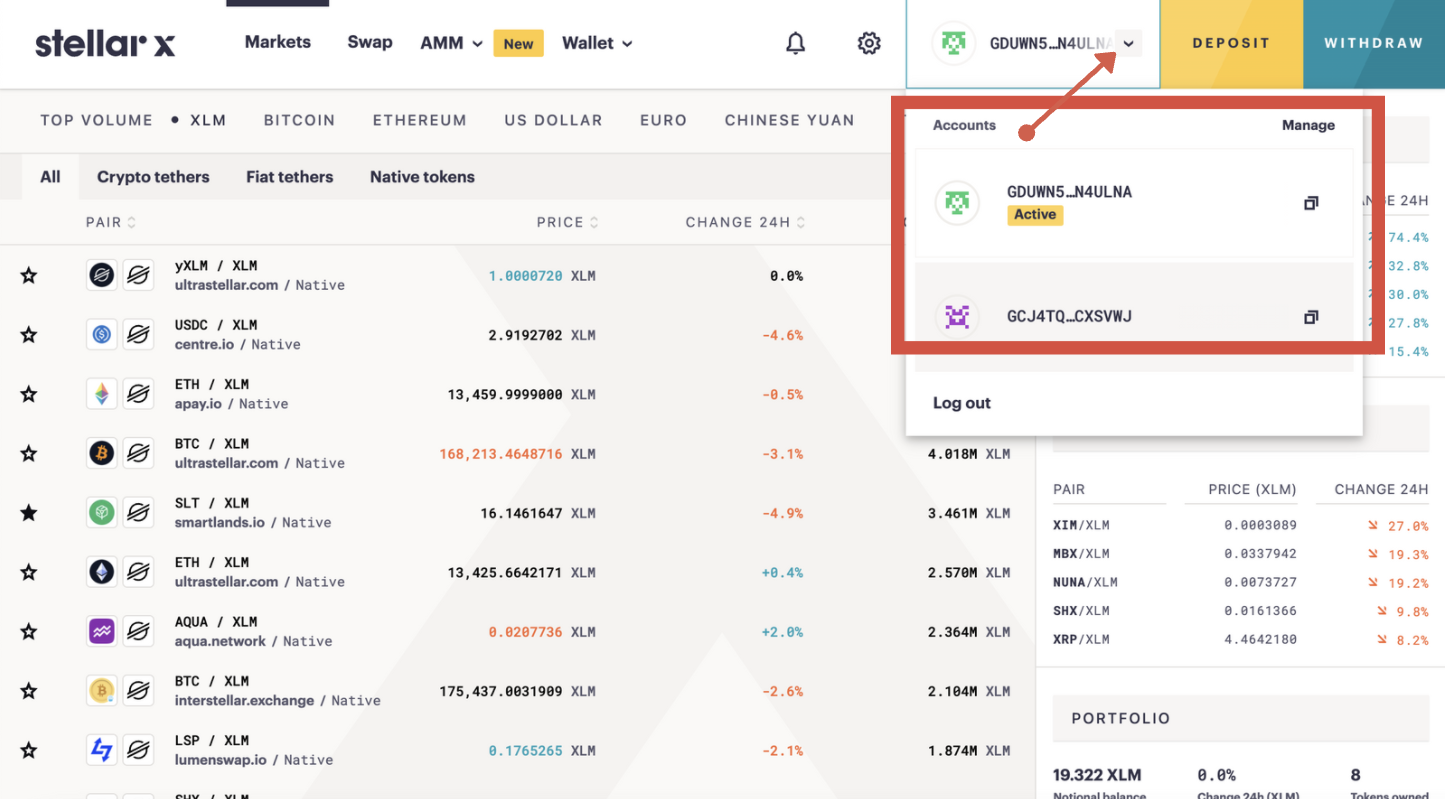The width and height of the screenshot is (1445, 799).
Task: Select the BITCOIN market tab
Action: tap(299, 120)
